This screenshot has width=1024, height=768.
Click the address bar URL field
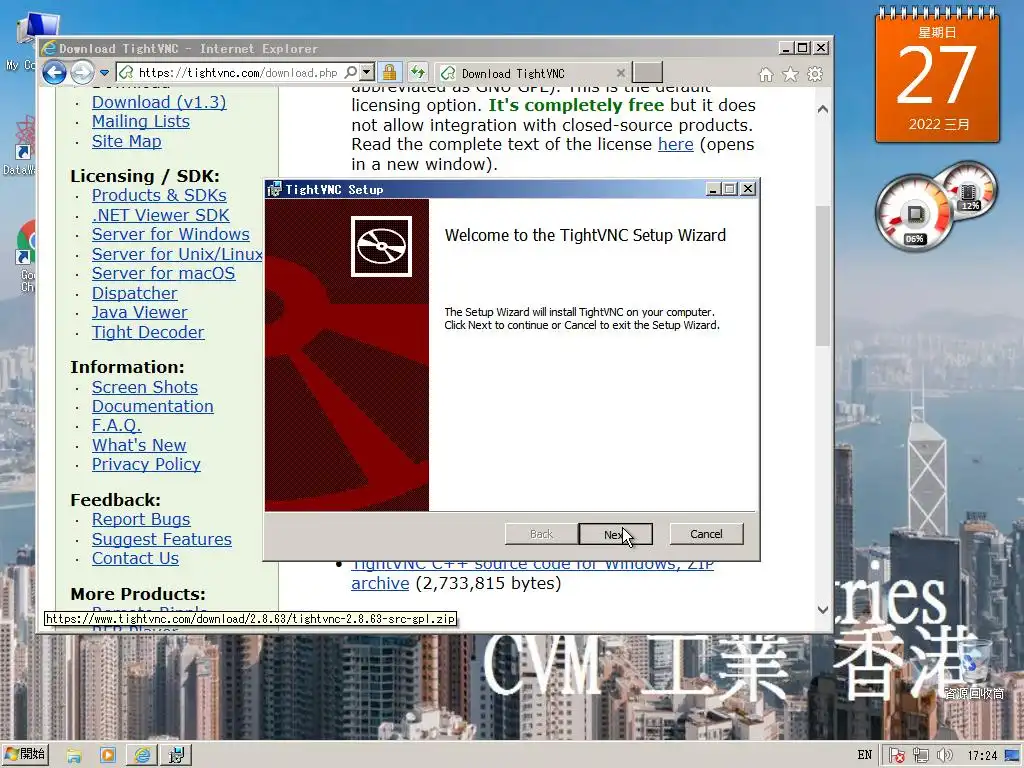point(238,72)
